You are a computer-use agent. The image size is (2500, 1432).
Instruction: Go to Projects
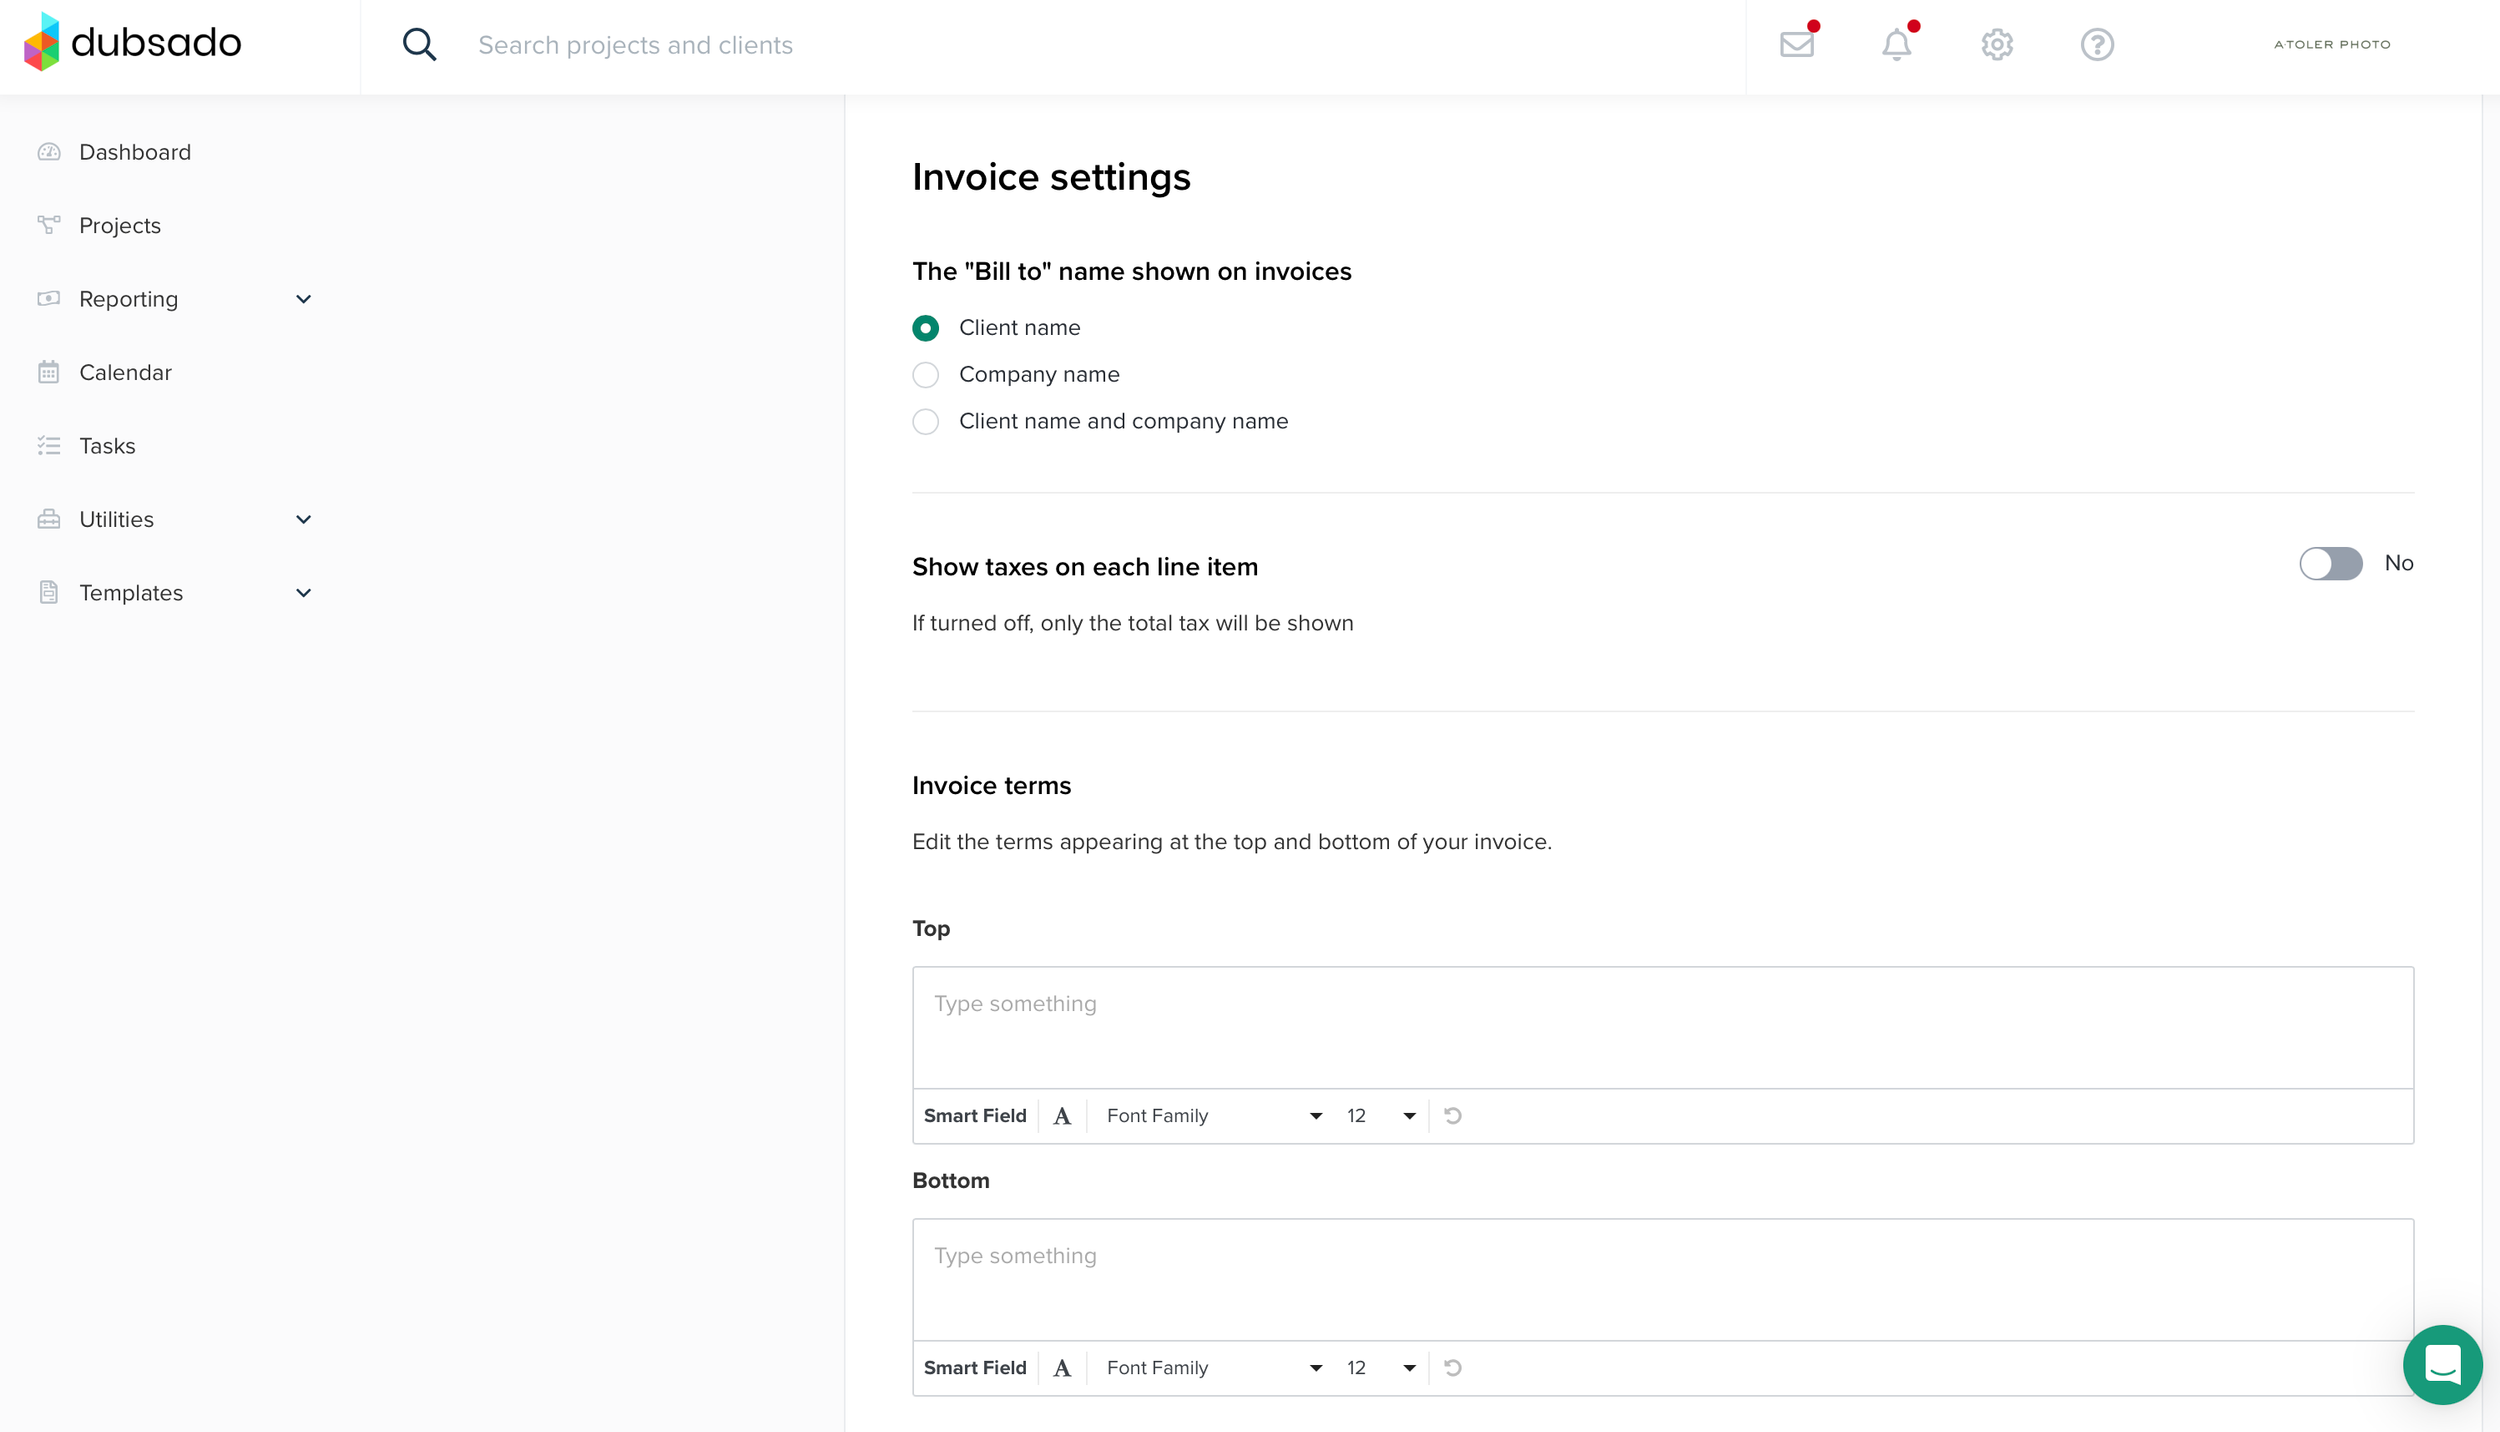pyautogui.click(x=120, y=226)
